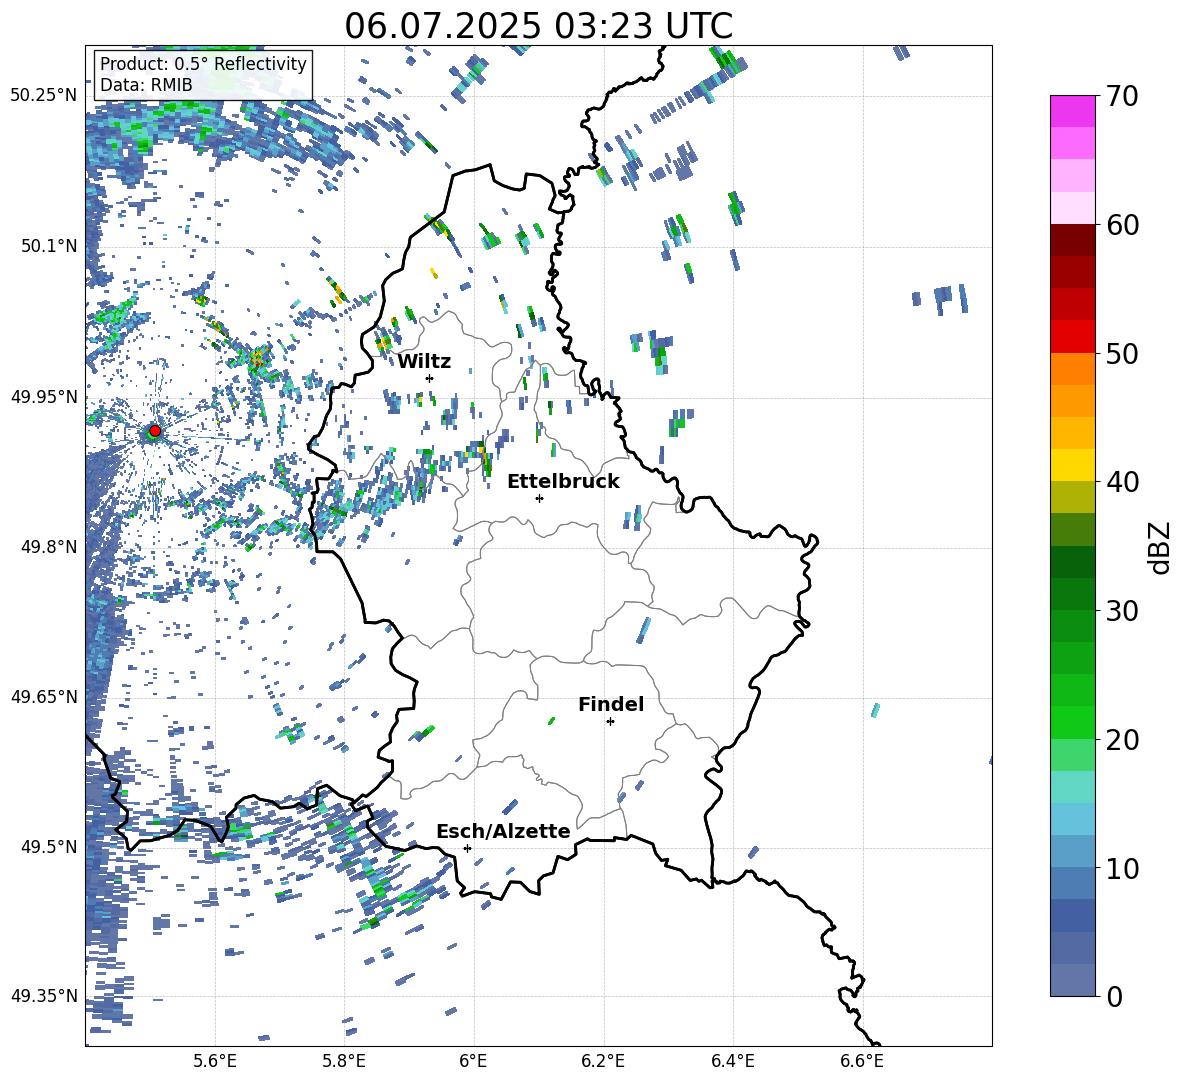Click the 40 colorbar tick label
The image size is (1184, 1081).
pos(1122,482)
